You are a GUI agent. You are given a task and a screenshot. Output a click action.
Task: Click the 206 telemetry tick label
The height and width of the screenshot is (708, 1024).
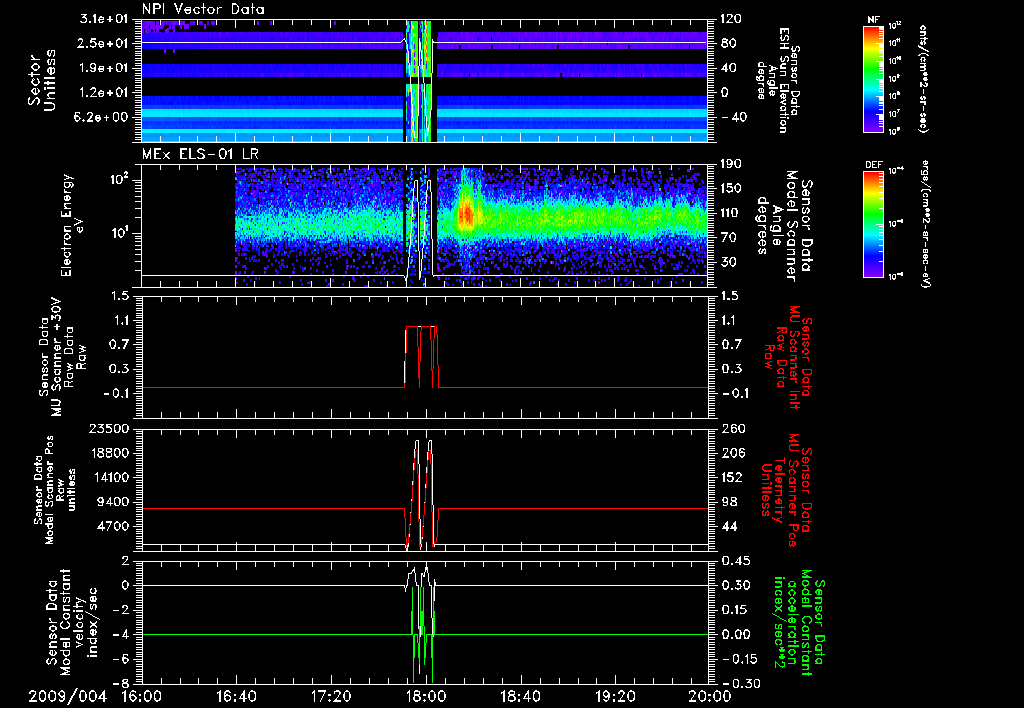click(730, 453)
